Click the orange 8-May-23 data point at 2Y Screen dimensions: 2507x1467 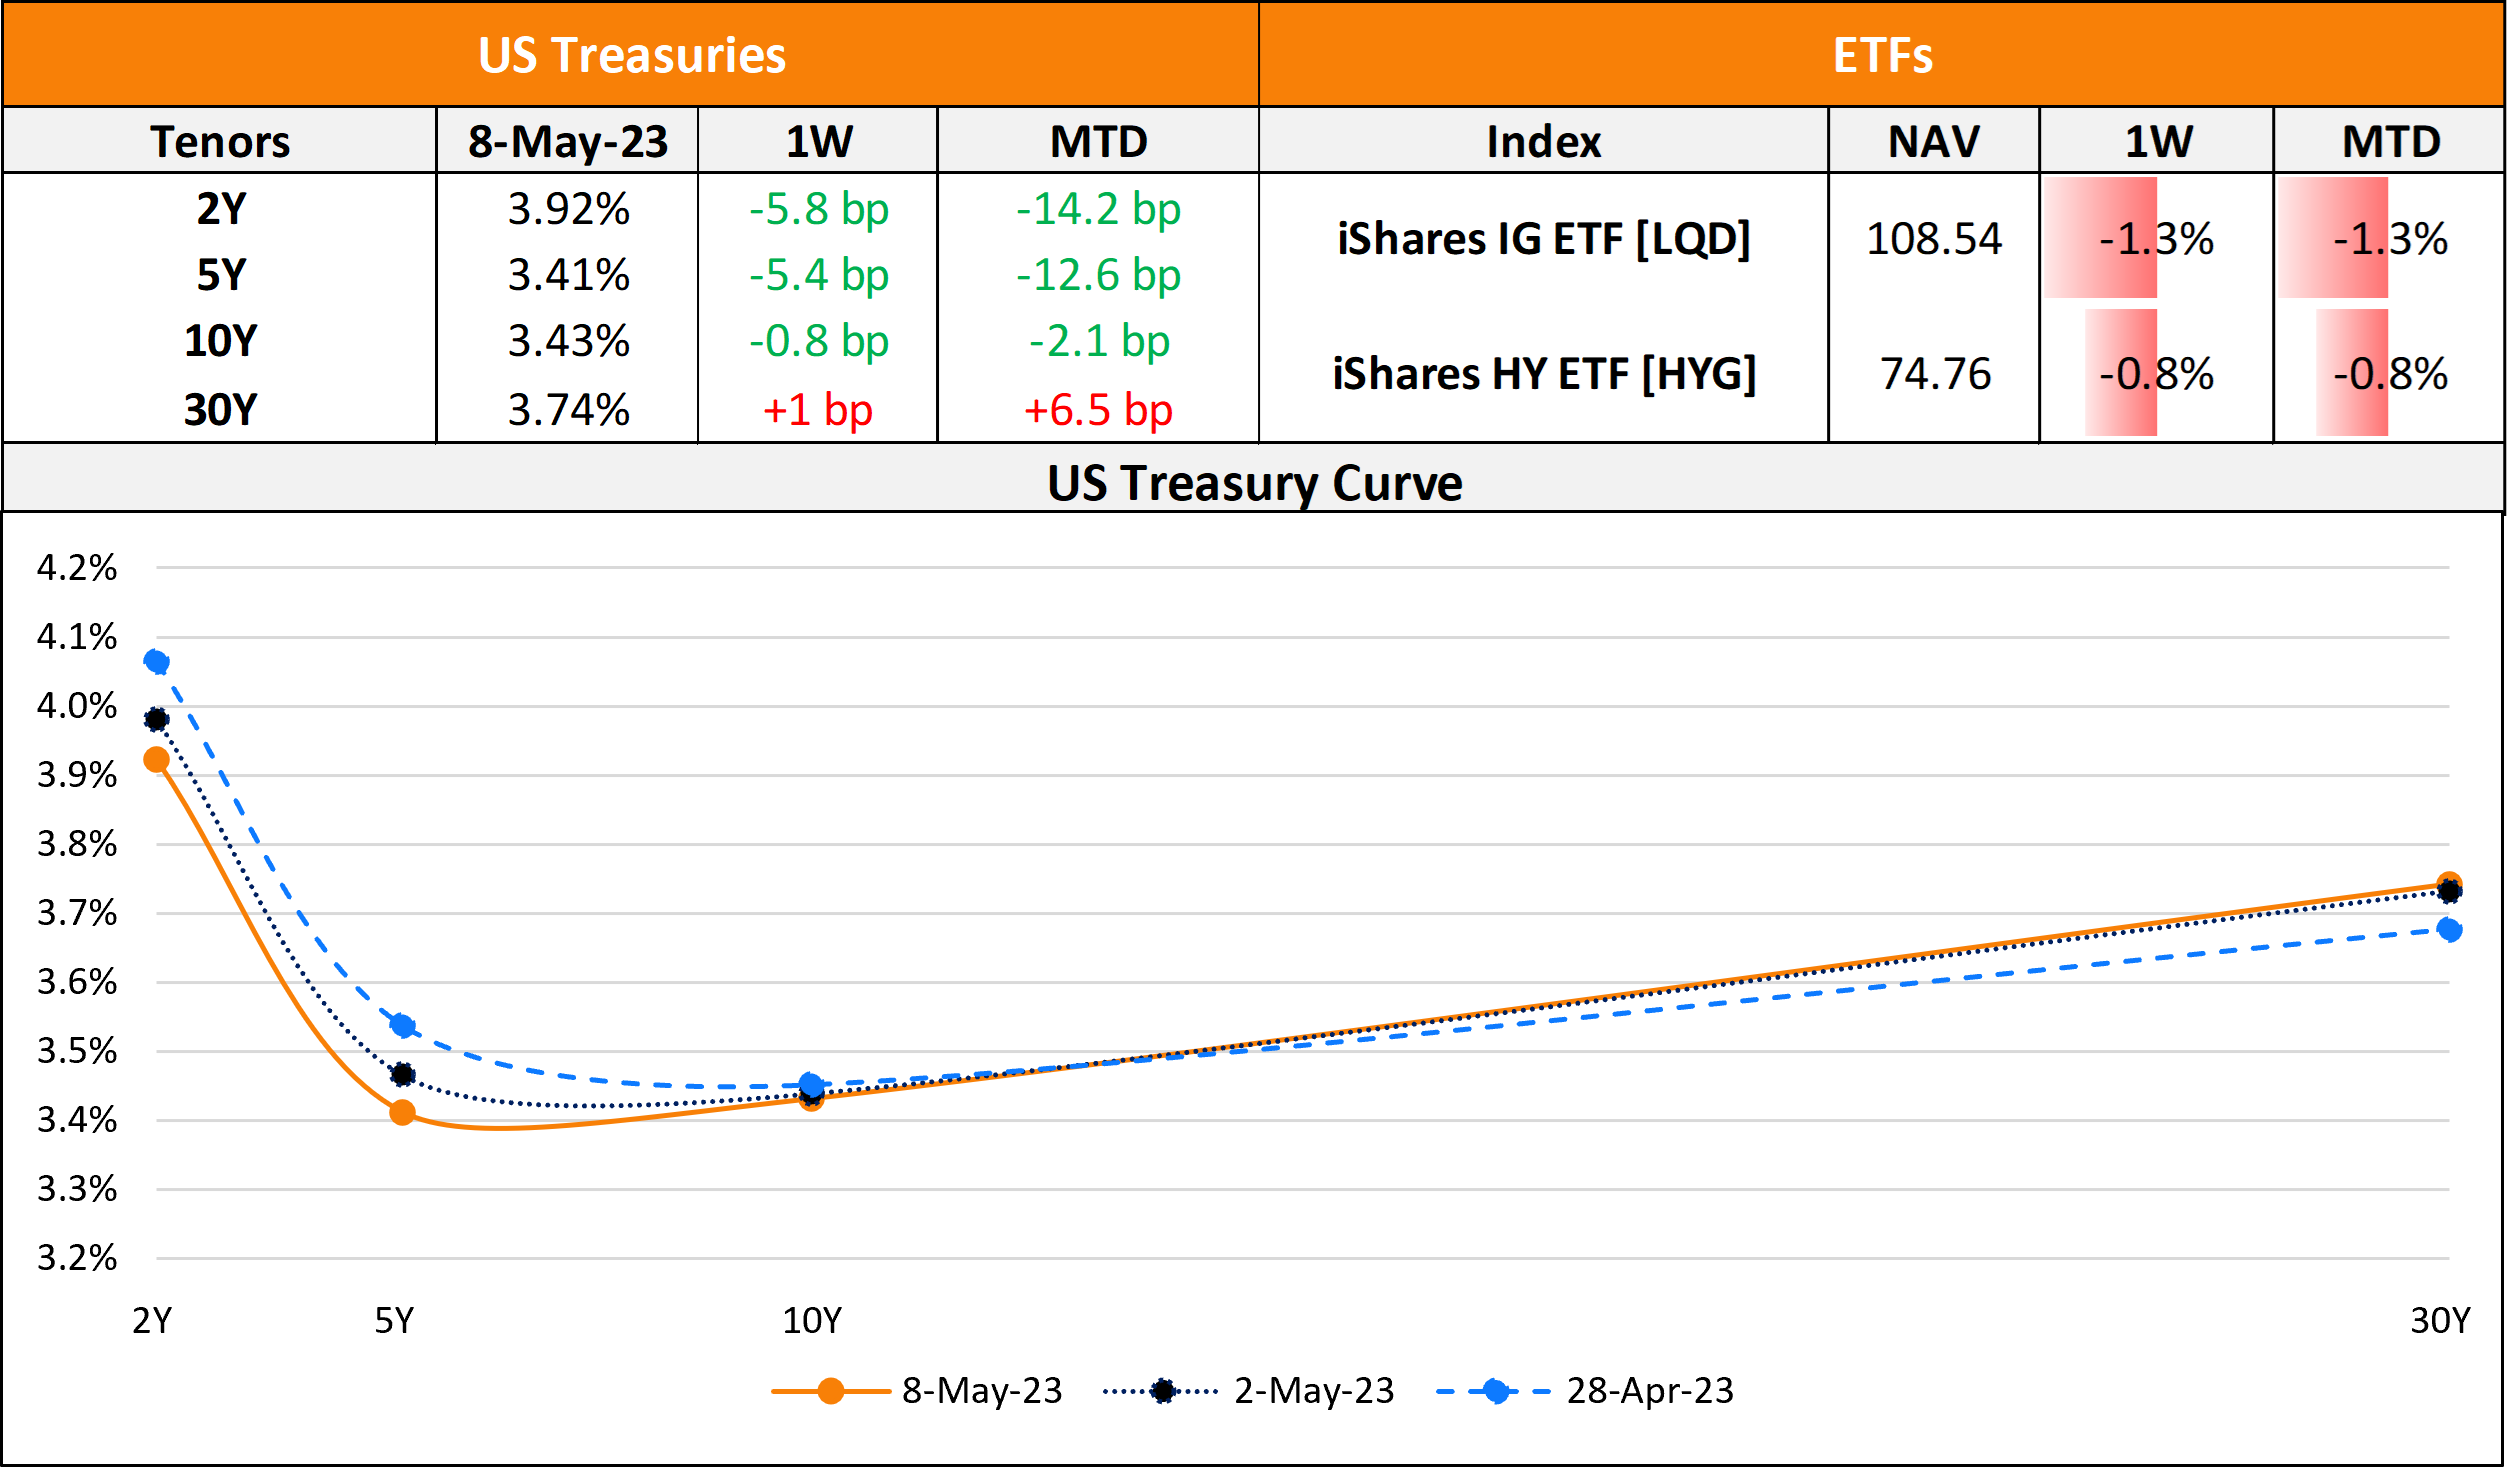click(156, 760)
